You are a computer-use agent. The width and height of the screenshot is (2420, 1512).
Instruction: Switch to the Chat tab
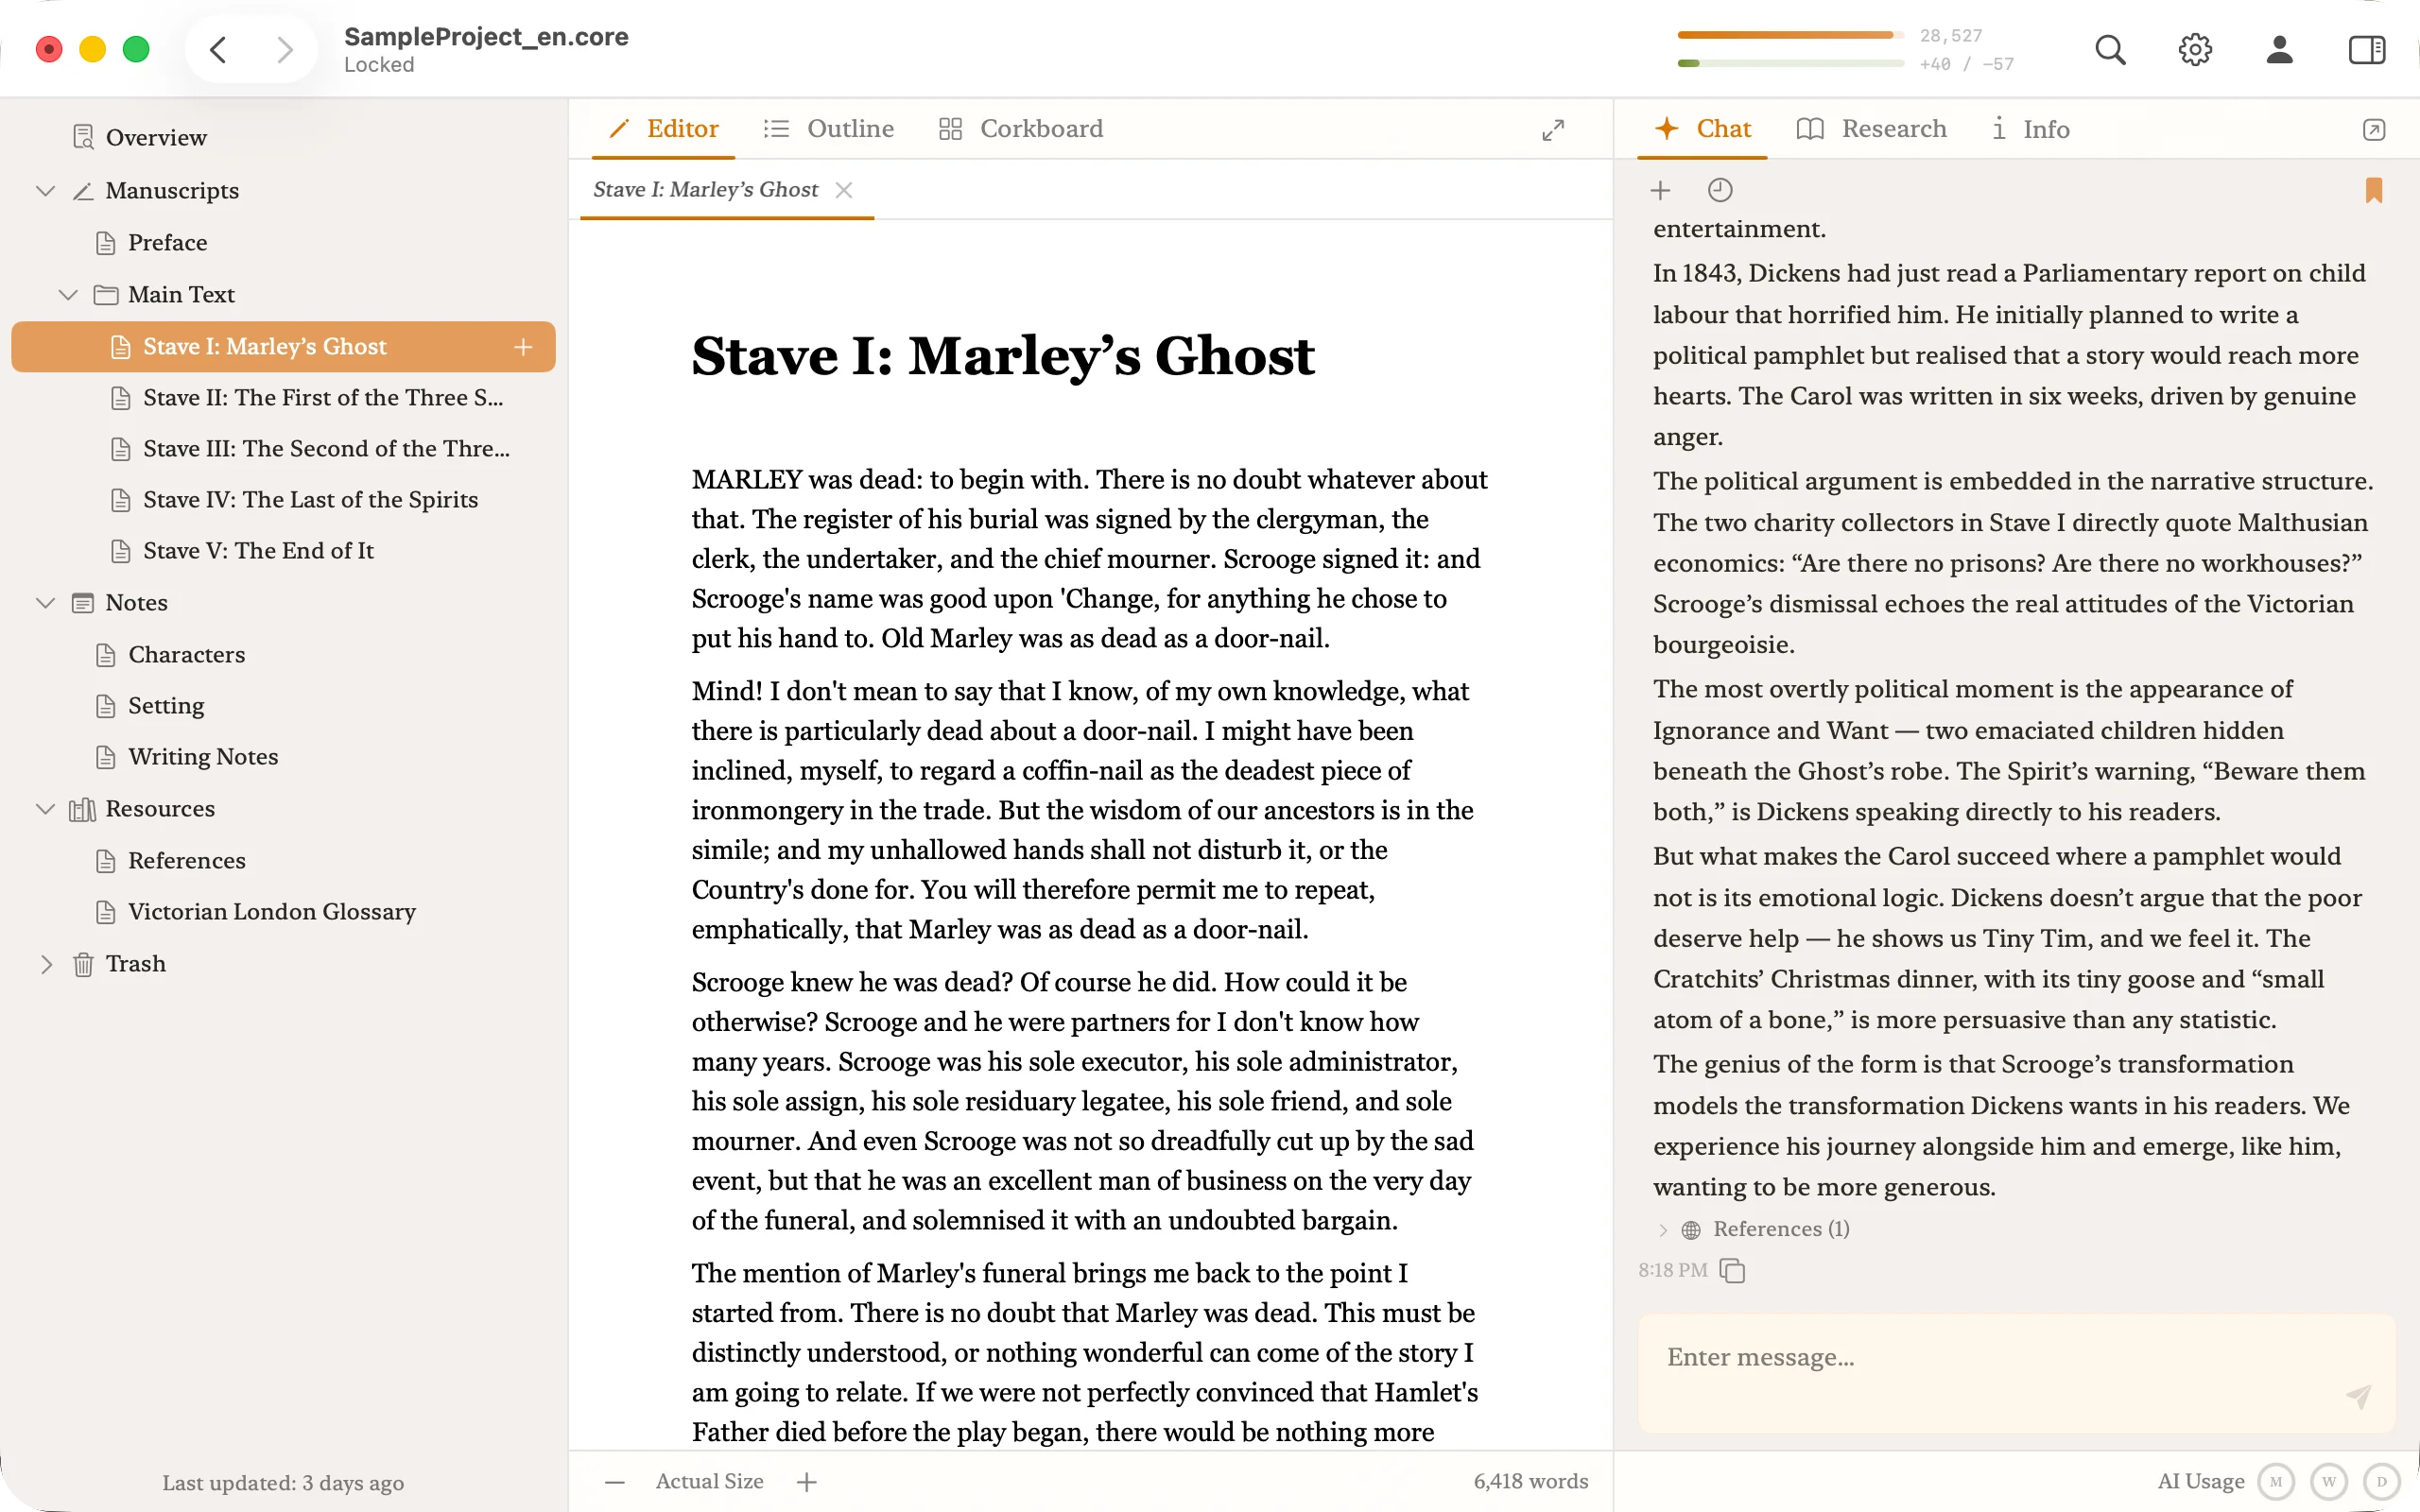1702,129
